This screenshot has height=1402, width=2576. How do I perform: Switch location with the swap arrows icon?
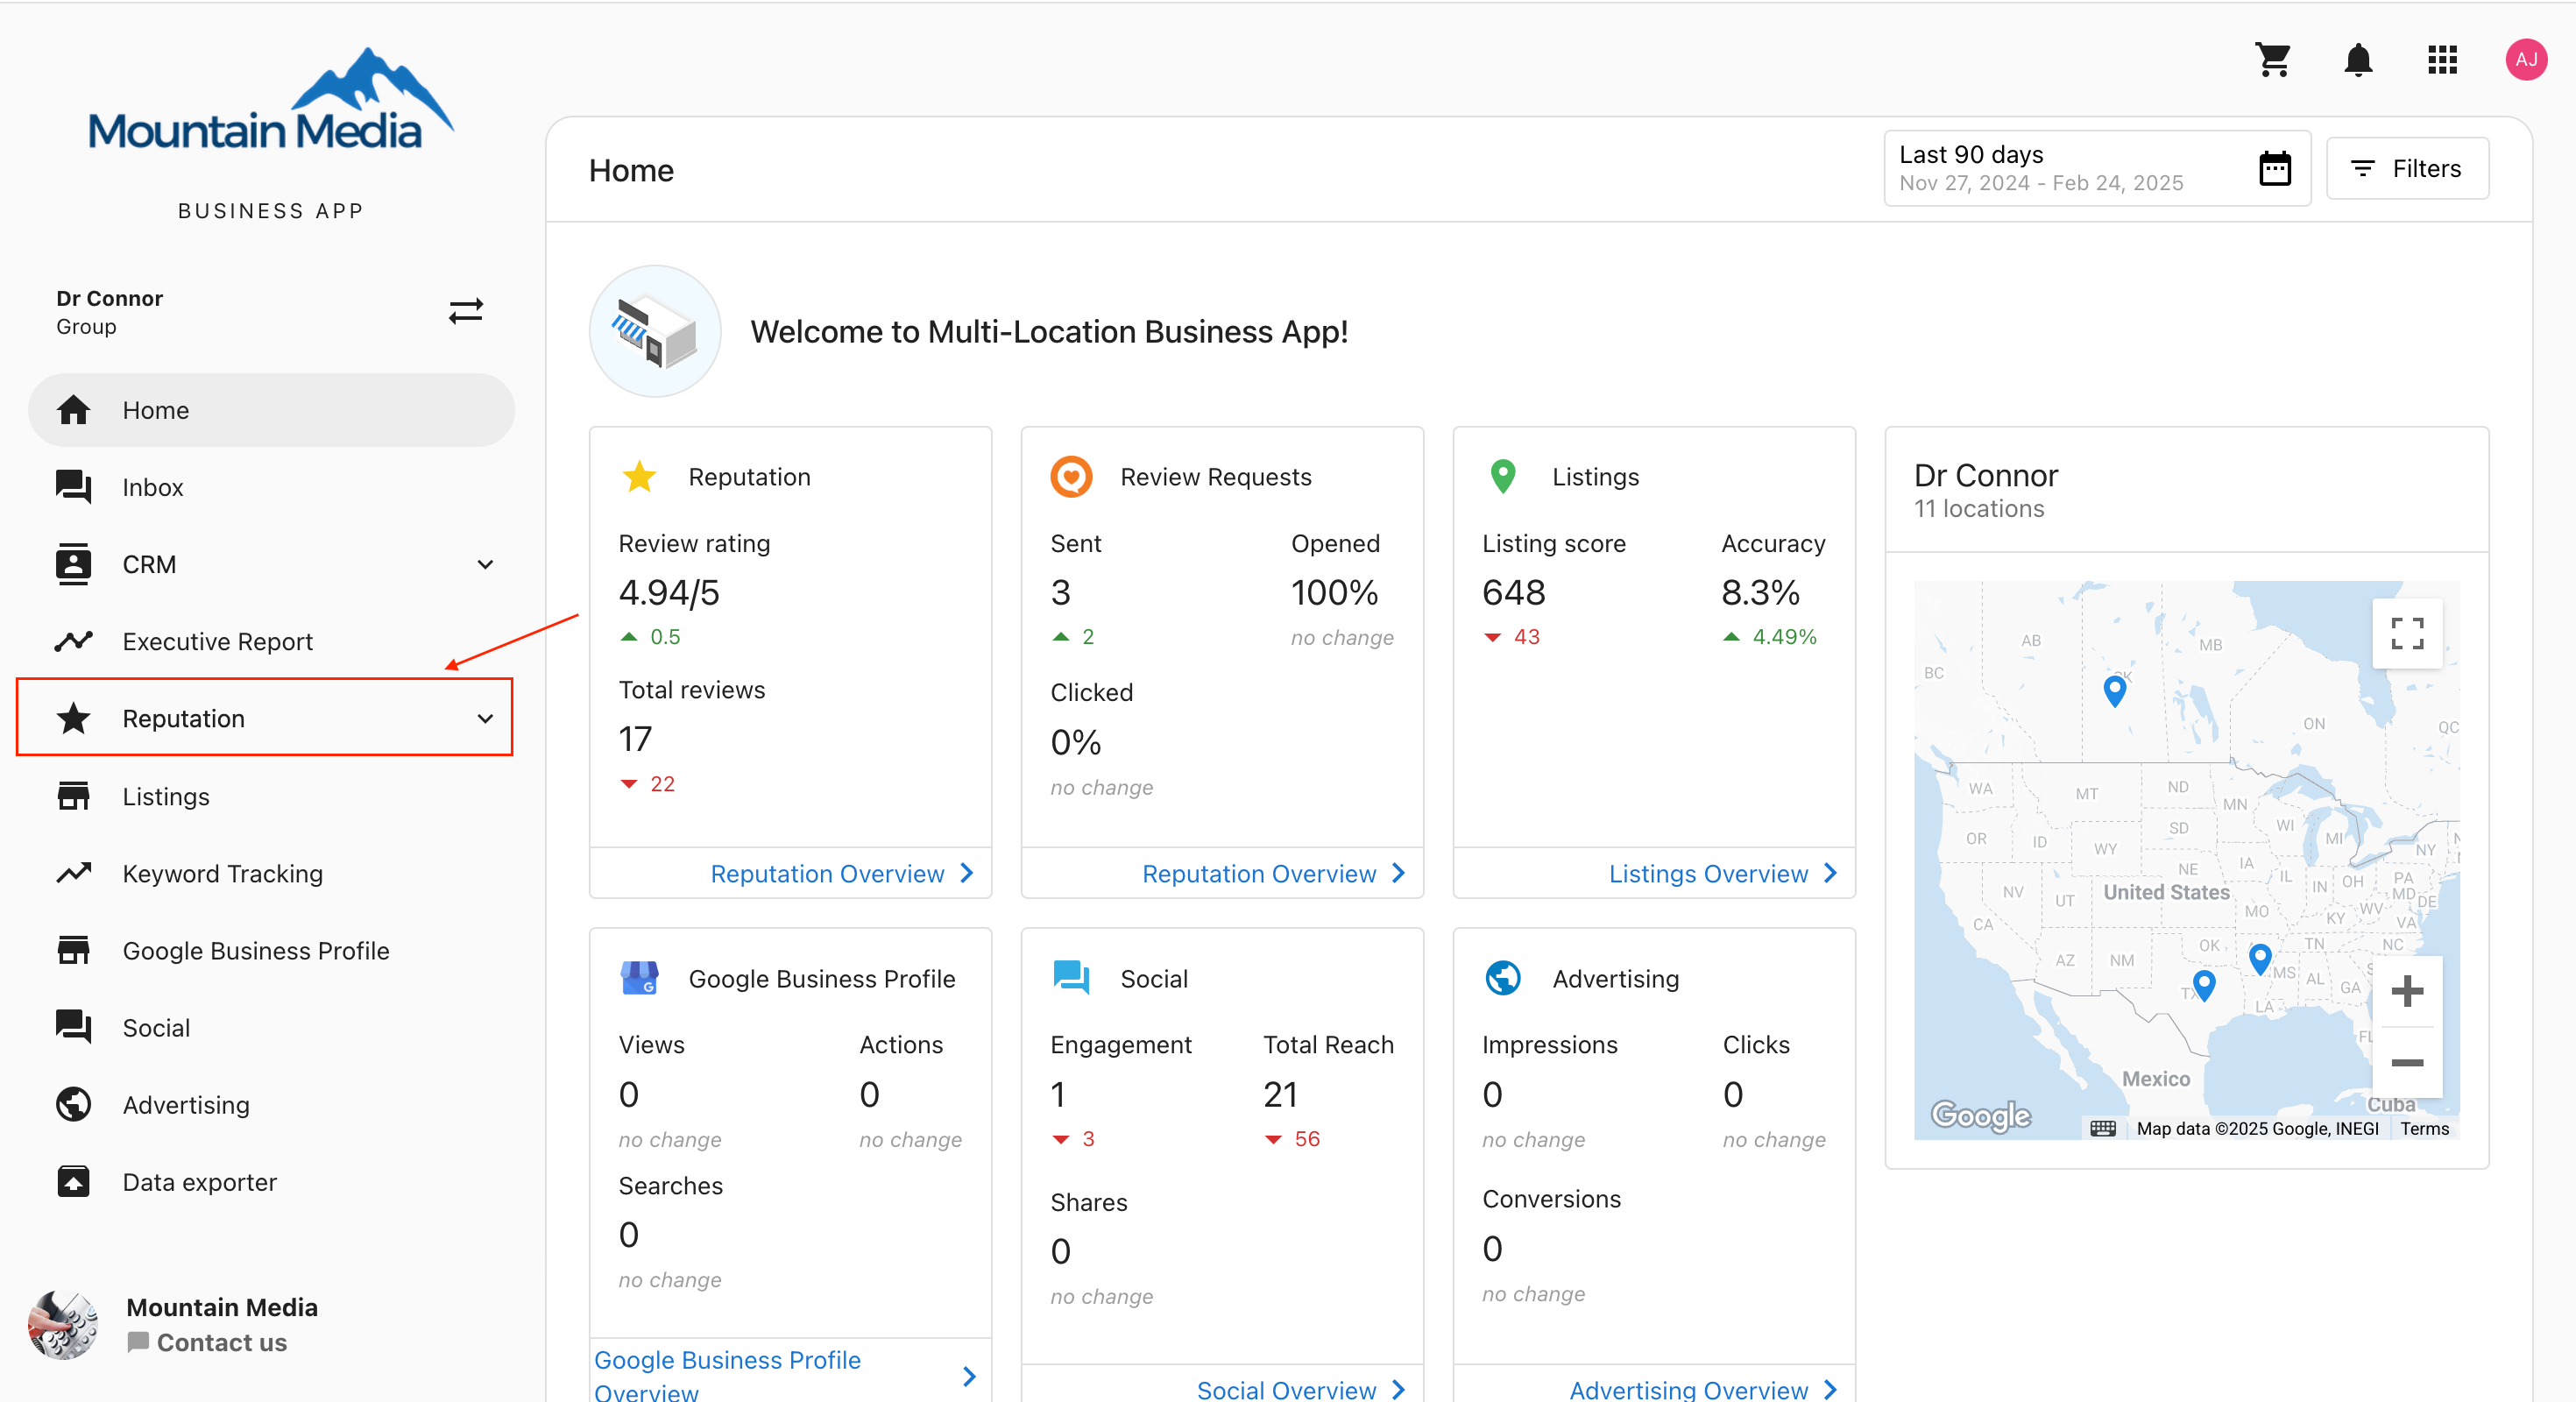click(x=466, y=312)
